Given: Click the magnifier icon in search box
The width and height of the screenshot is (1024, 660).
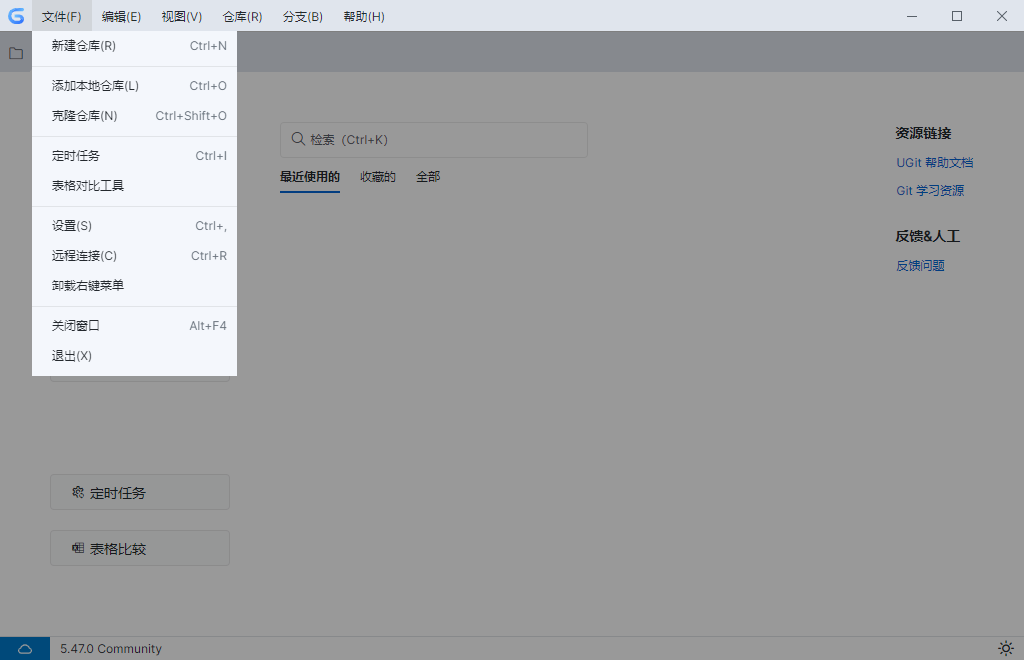Looking at the screenshot, I should pos(298,139).
